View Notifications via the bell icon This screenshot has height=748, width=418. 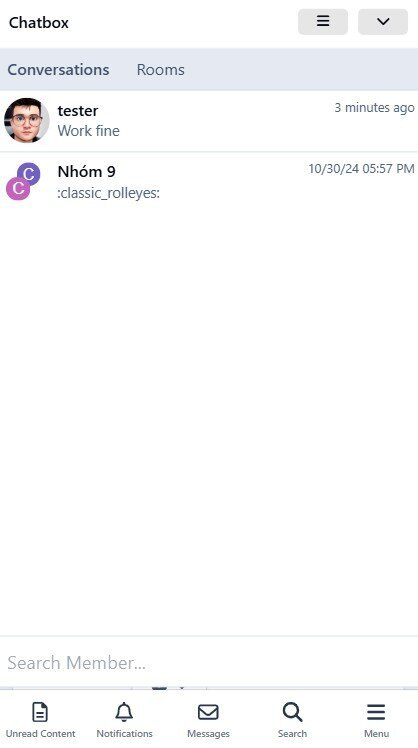124,713
